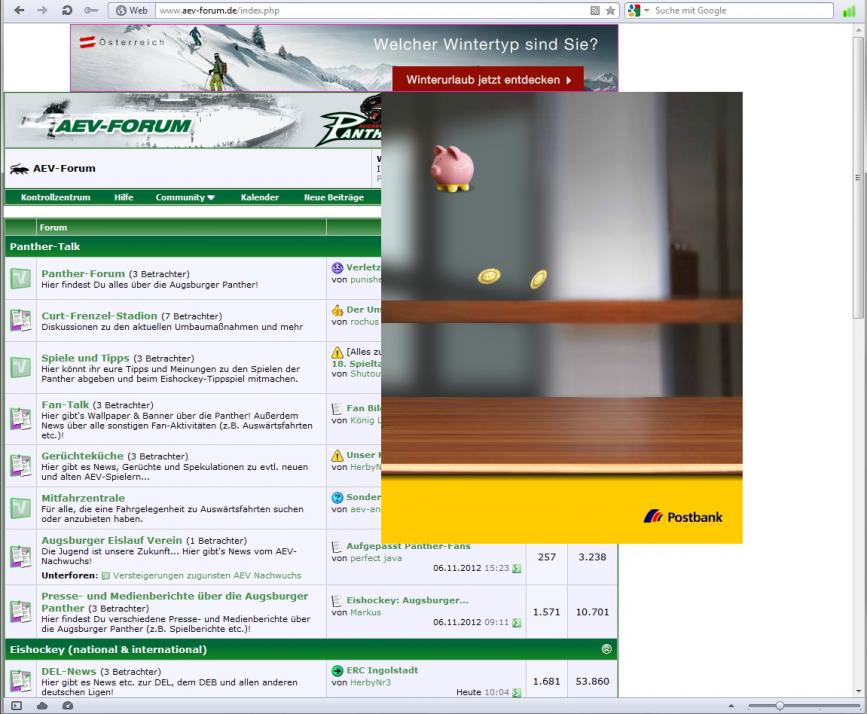This screenshot has width=867, height=714.
Task: Toggle the side panel in status bar
Action: click(17, 706)
